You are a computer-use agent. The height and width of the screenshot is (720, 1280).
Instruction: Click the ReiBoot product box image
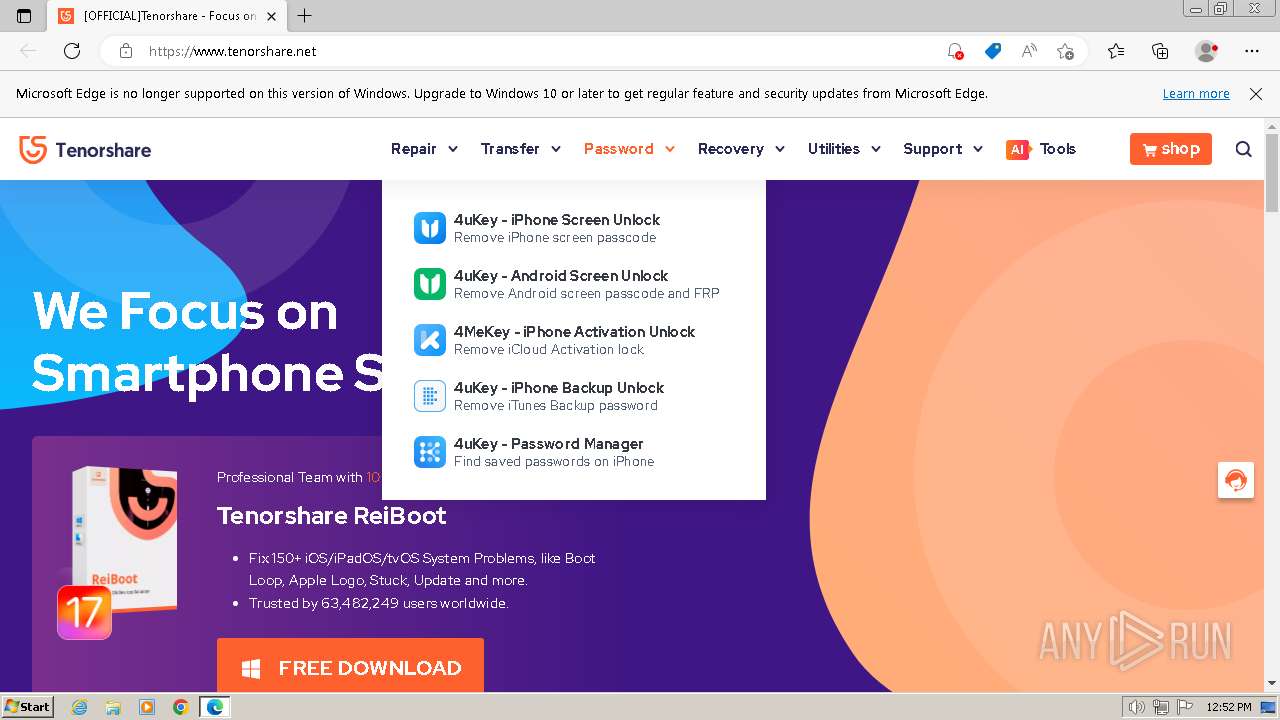click(x=125, y=538)
